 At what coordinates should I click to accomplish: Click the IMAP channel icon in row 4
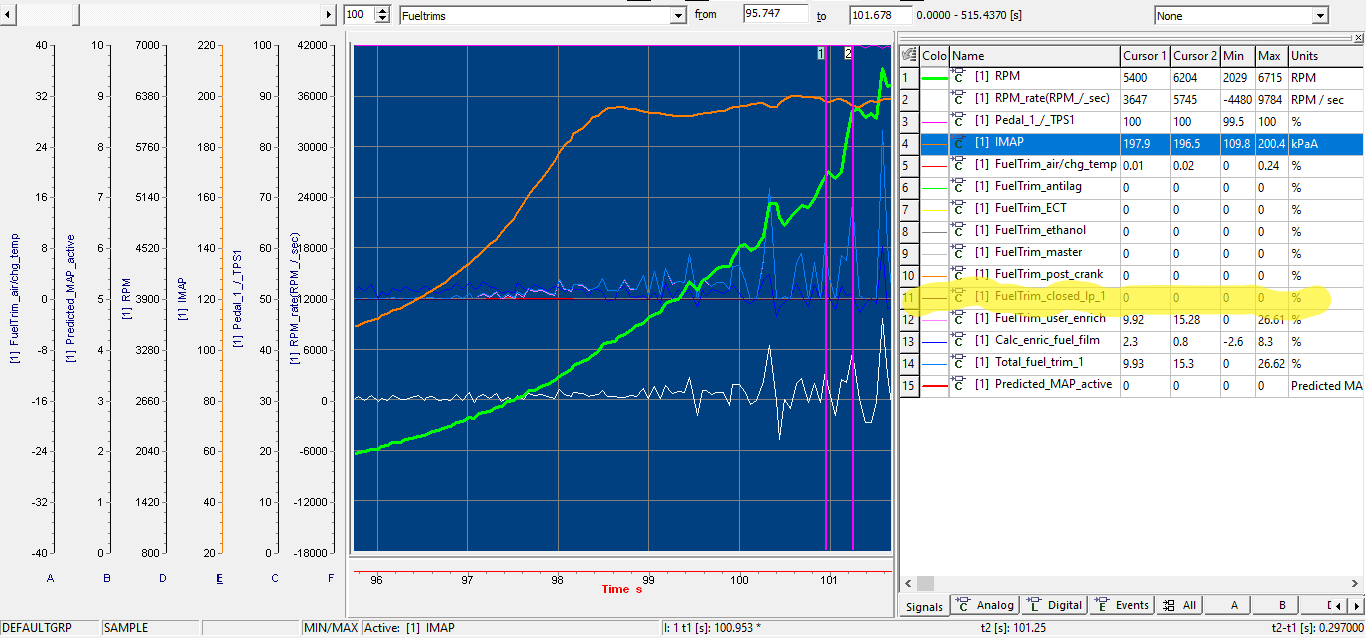click(x=959, y=143)
